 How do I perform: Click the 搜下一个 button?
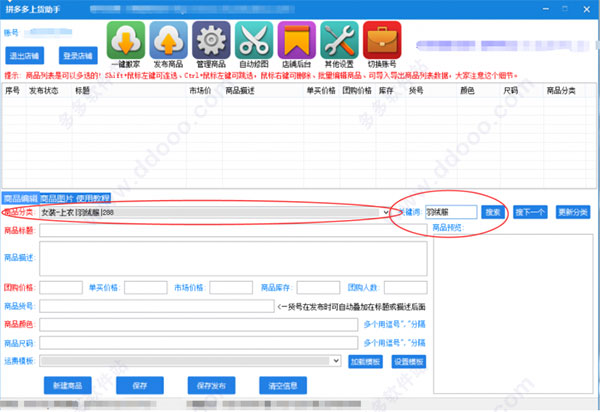click(530, 212)
